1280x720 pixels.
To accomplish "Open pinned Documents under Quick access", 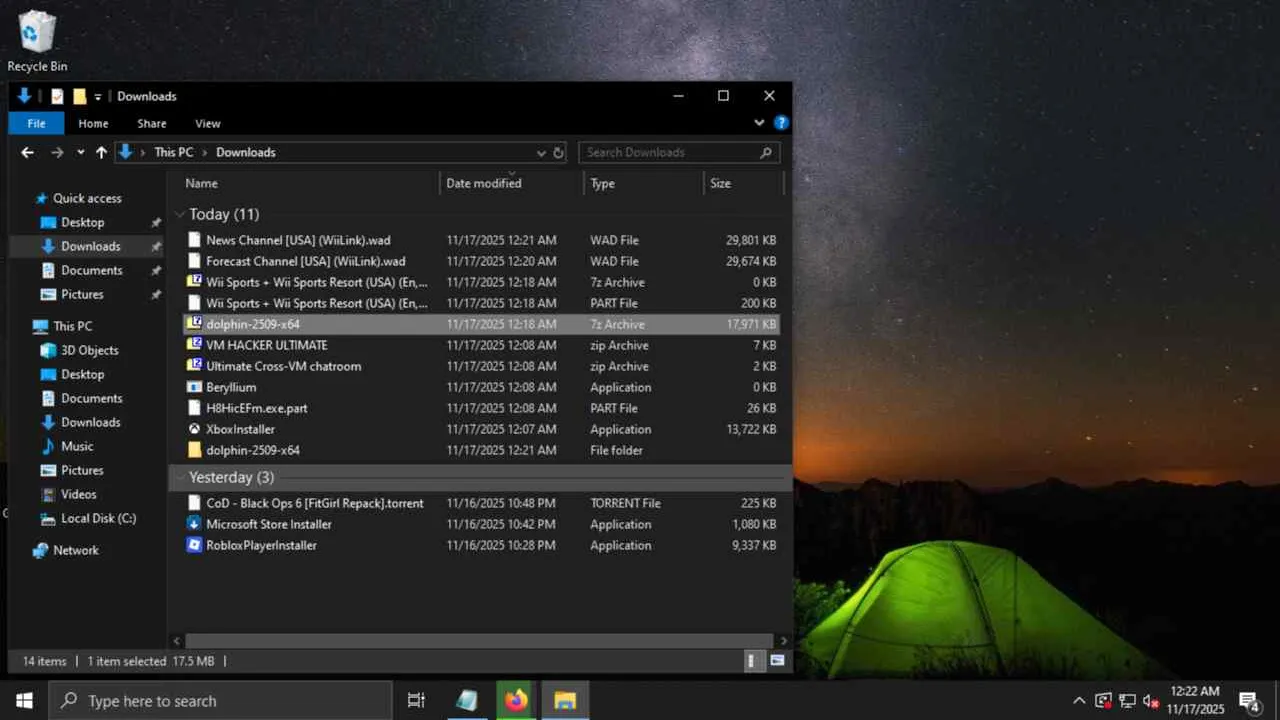I will point(91,270).
